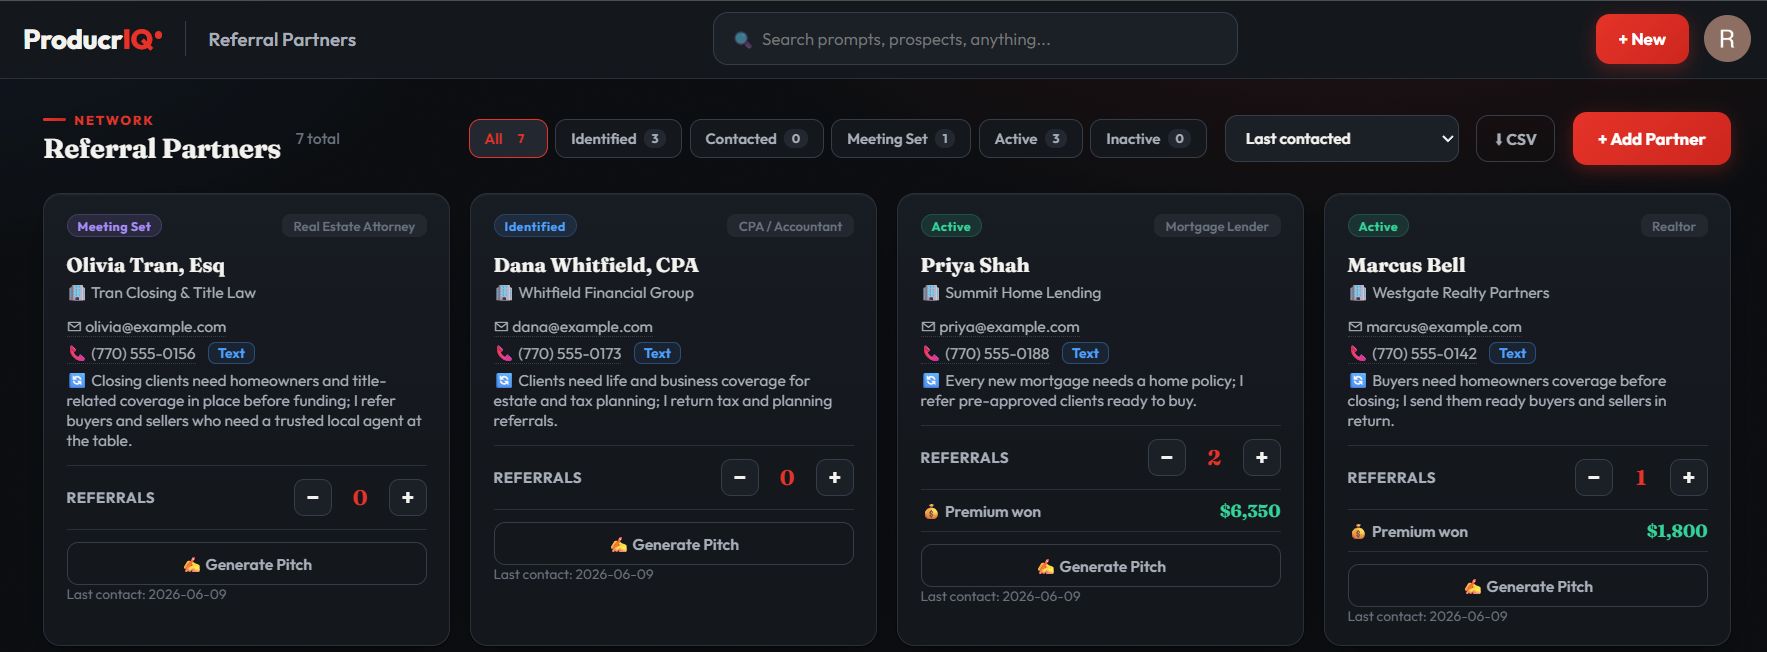This screenshot has height=652, width=1767.
Task: Open Referral Partners header title
Action: coord(282,40)
